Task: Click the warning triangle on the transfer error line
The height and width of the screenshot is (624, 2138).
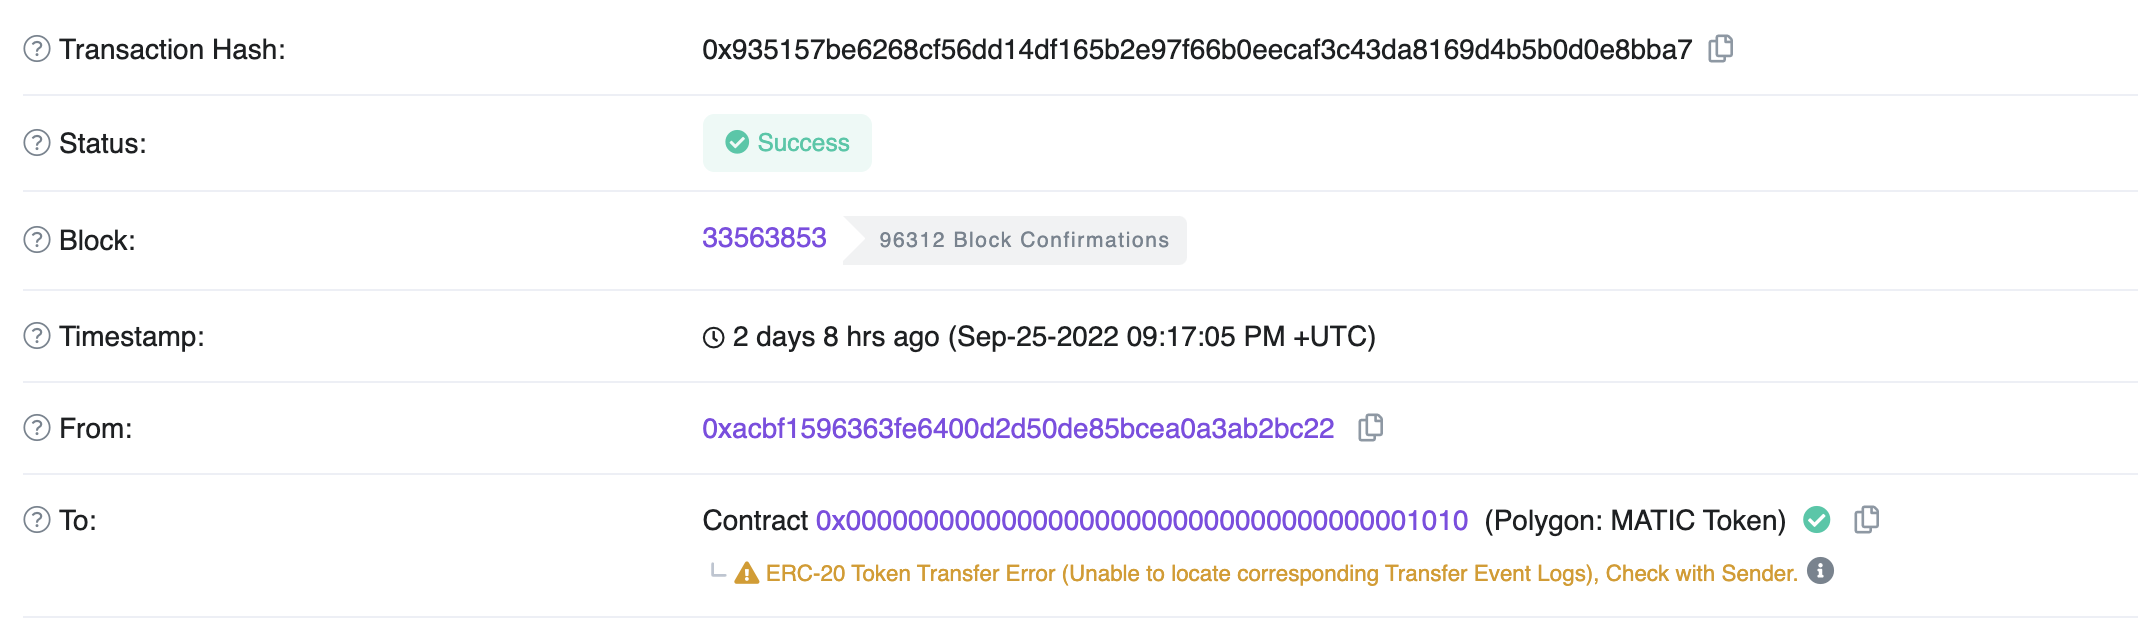Action: tap(745, 572)
